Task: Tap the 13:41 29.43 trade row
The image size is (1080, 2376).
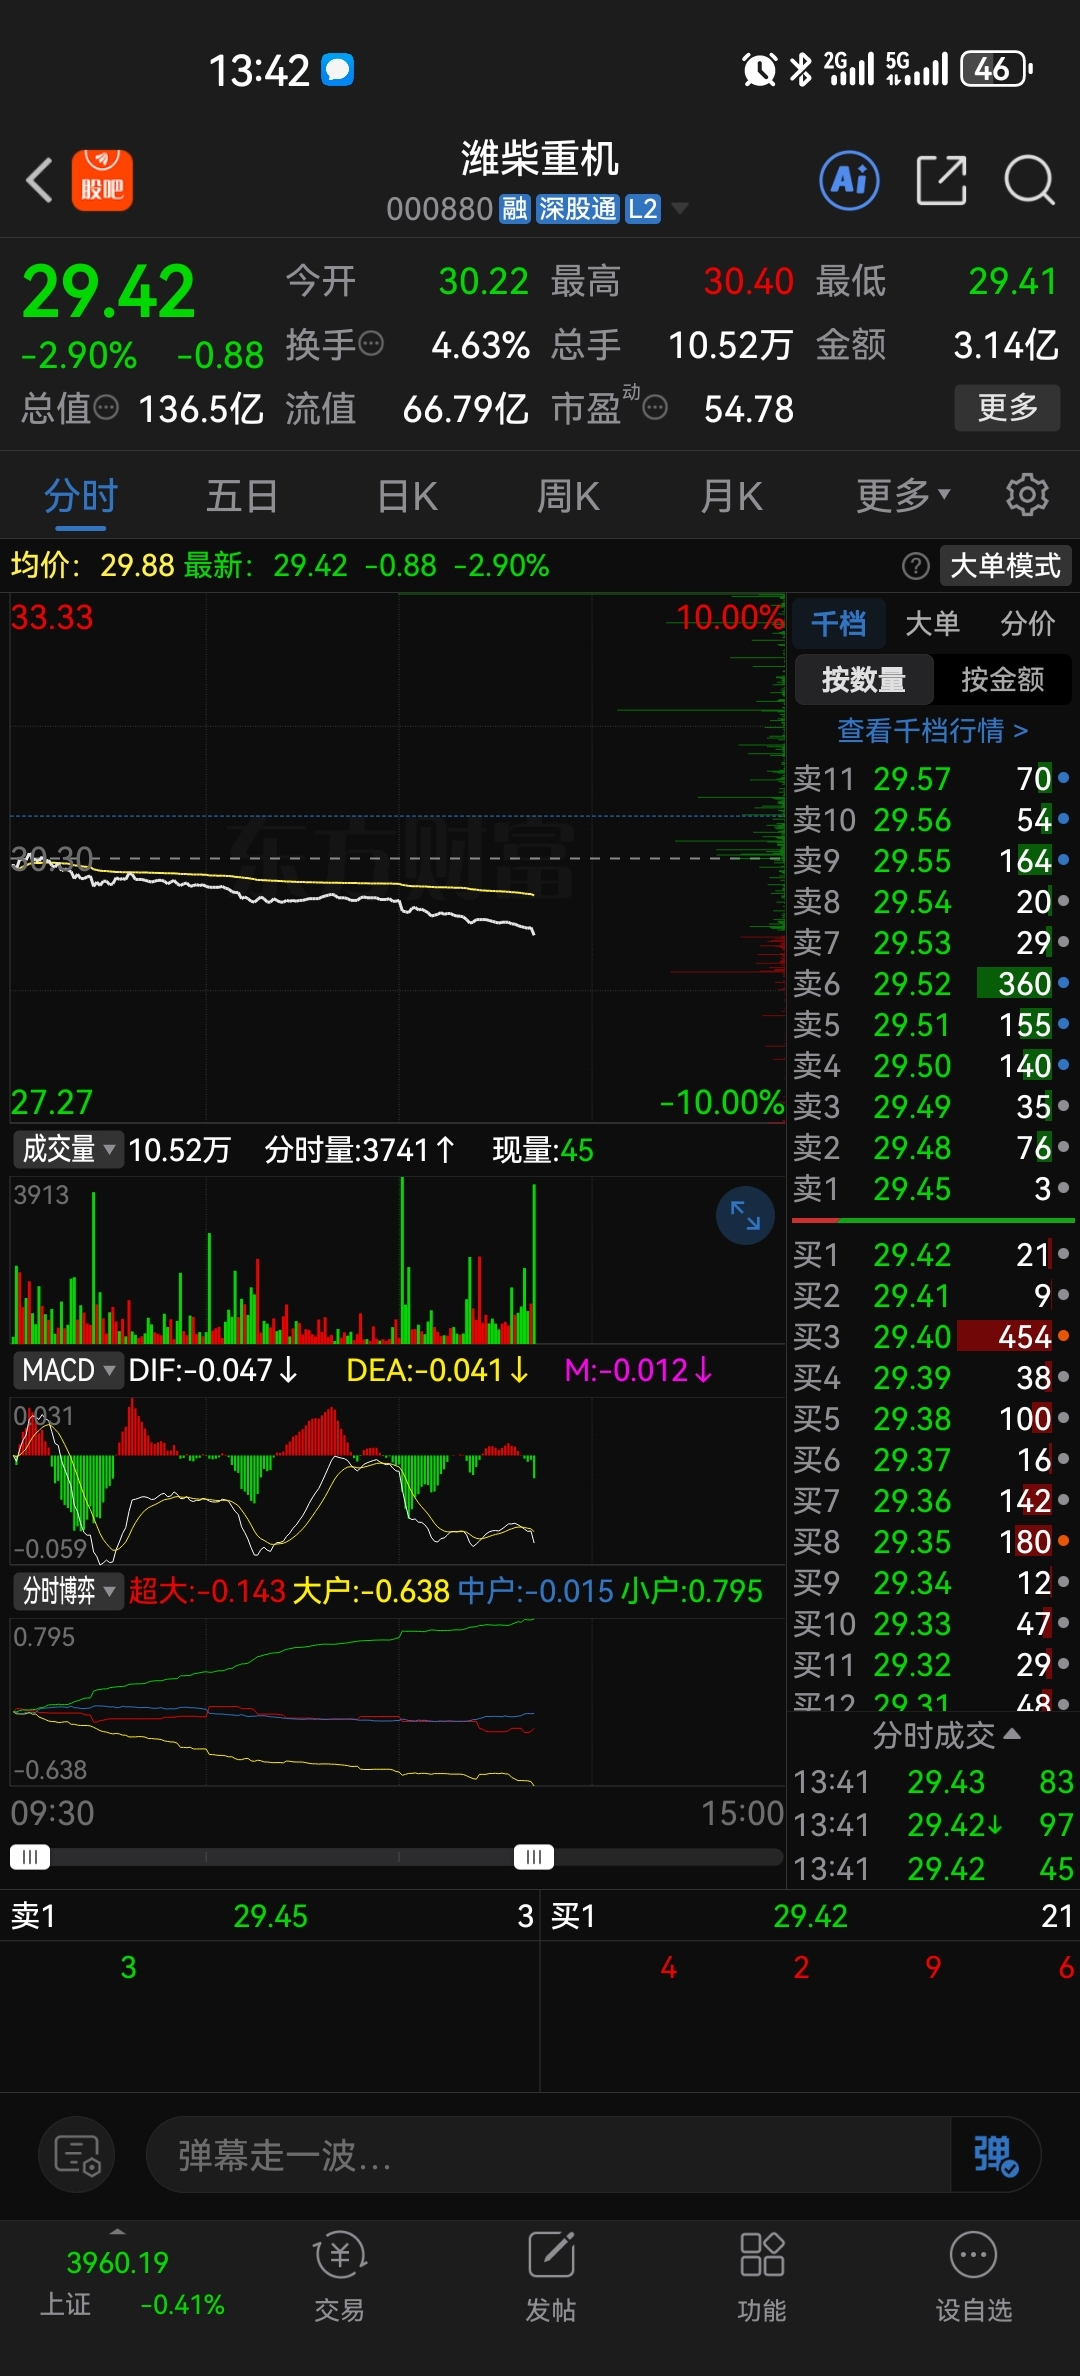Action: click(932, 1781)
